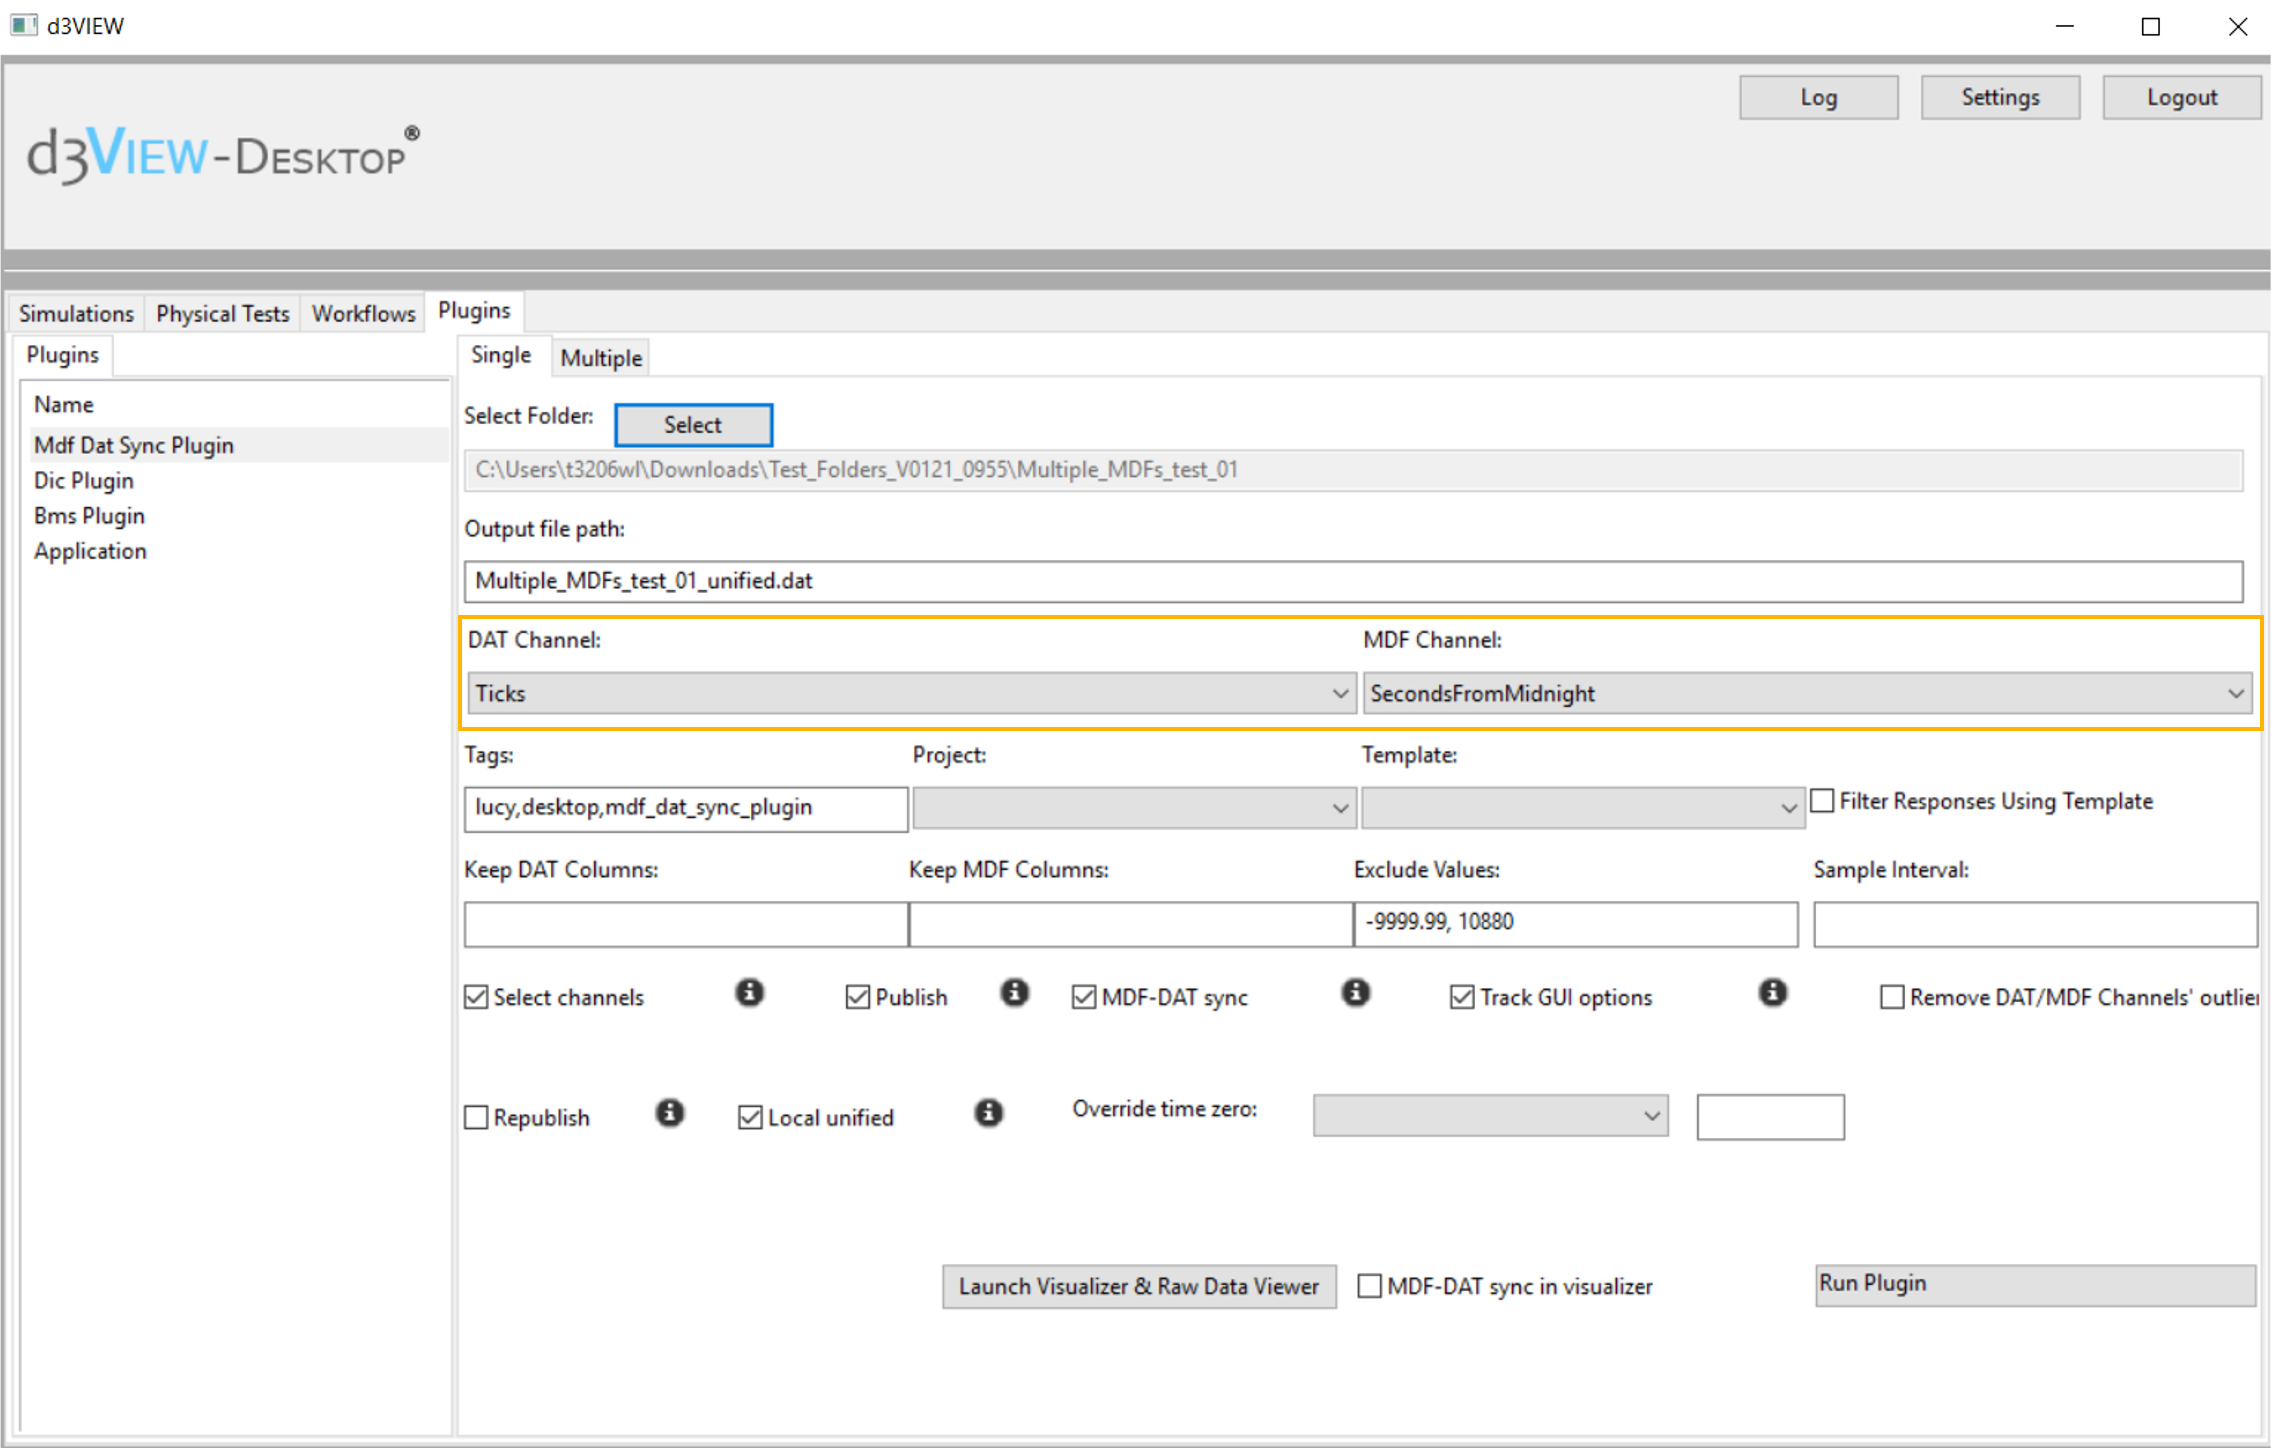Open the Settings button
This screenshot has height=1448, width=2271.
pos(2000,97)
